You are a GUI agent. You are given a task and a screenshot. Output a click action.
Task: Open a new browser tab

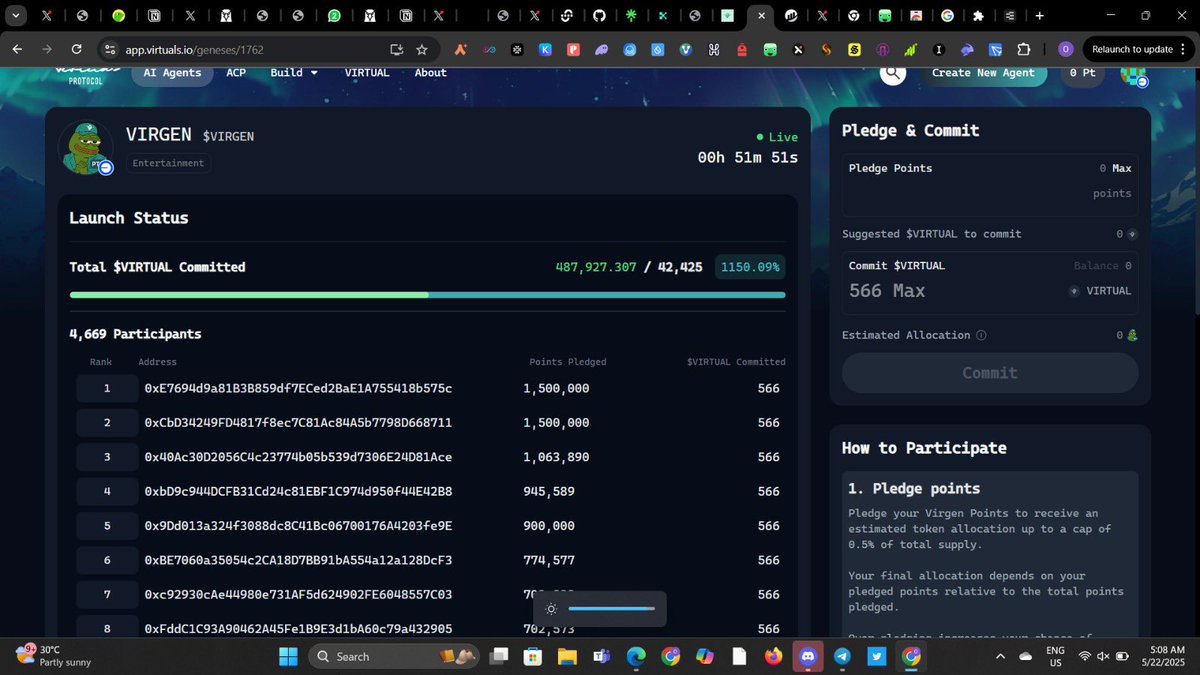1040,16
